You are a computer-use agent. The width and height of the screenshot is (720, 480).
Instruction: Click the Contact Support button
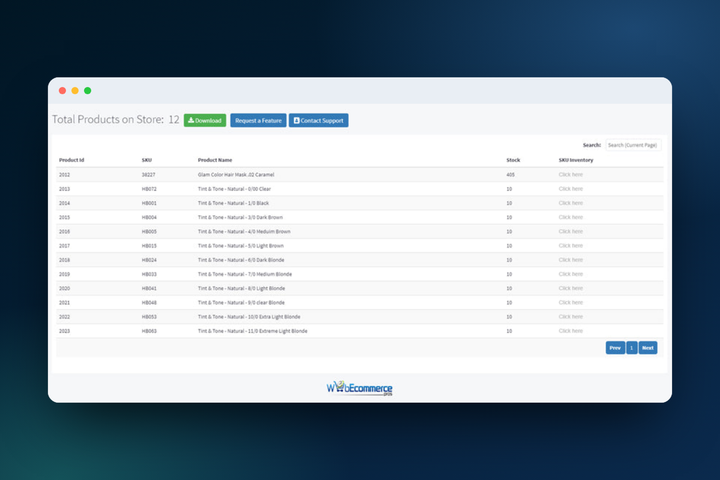pos(318,120)
